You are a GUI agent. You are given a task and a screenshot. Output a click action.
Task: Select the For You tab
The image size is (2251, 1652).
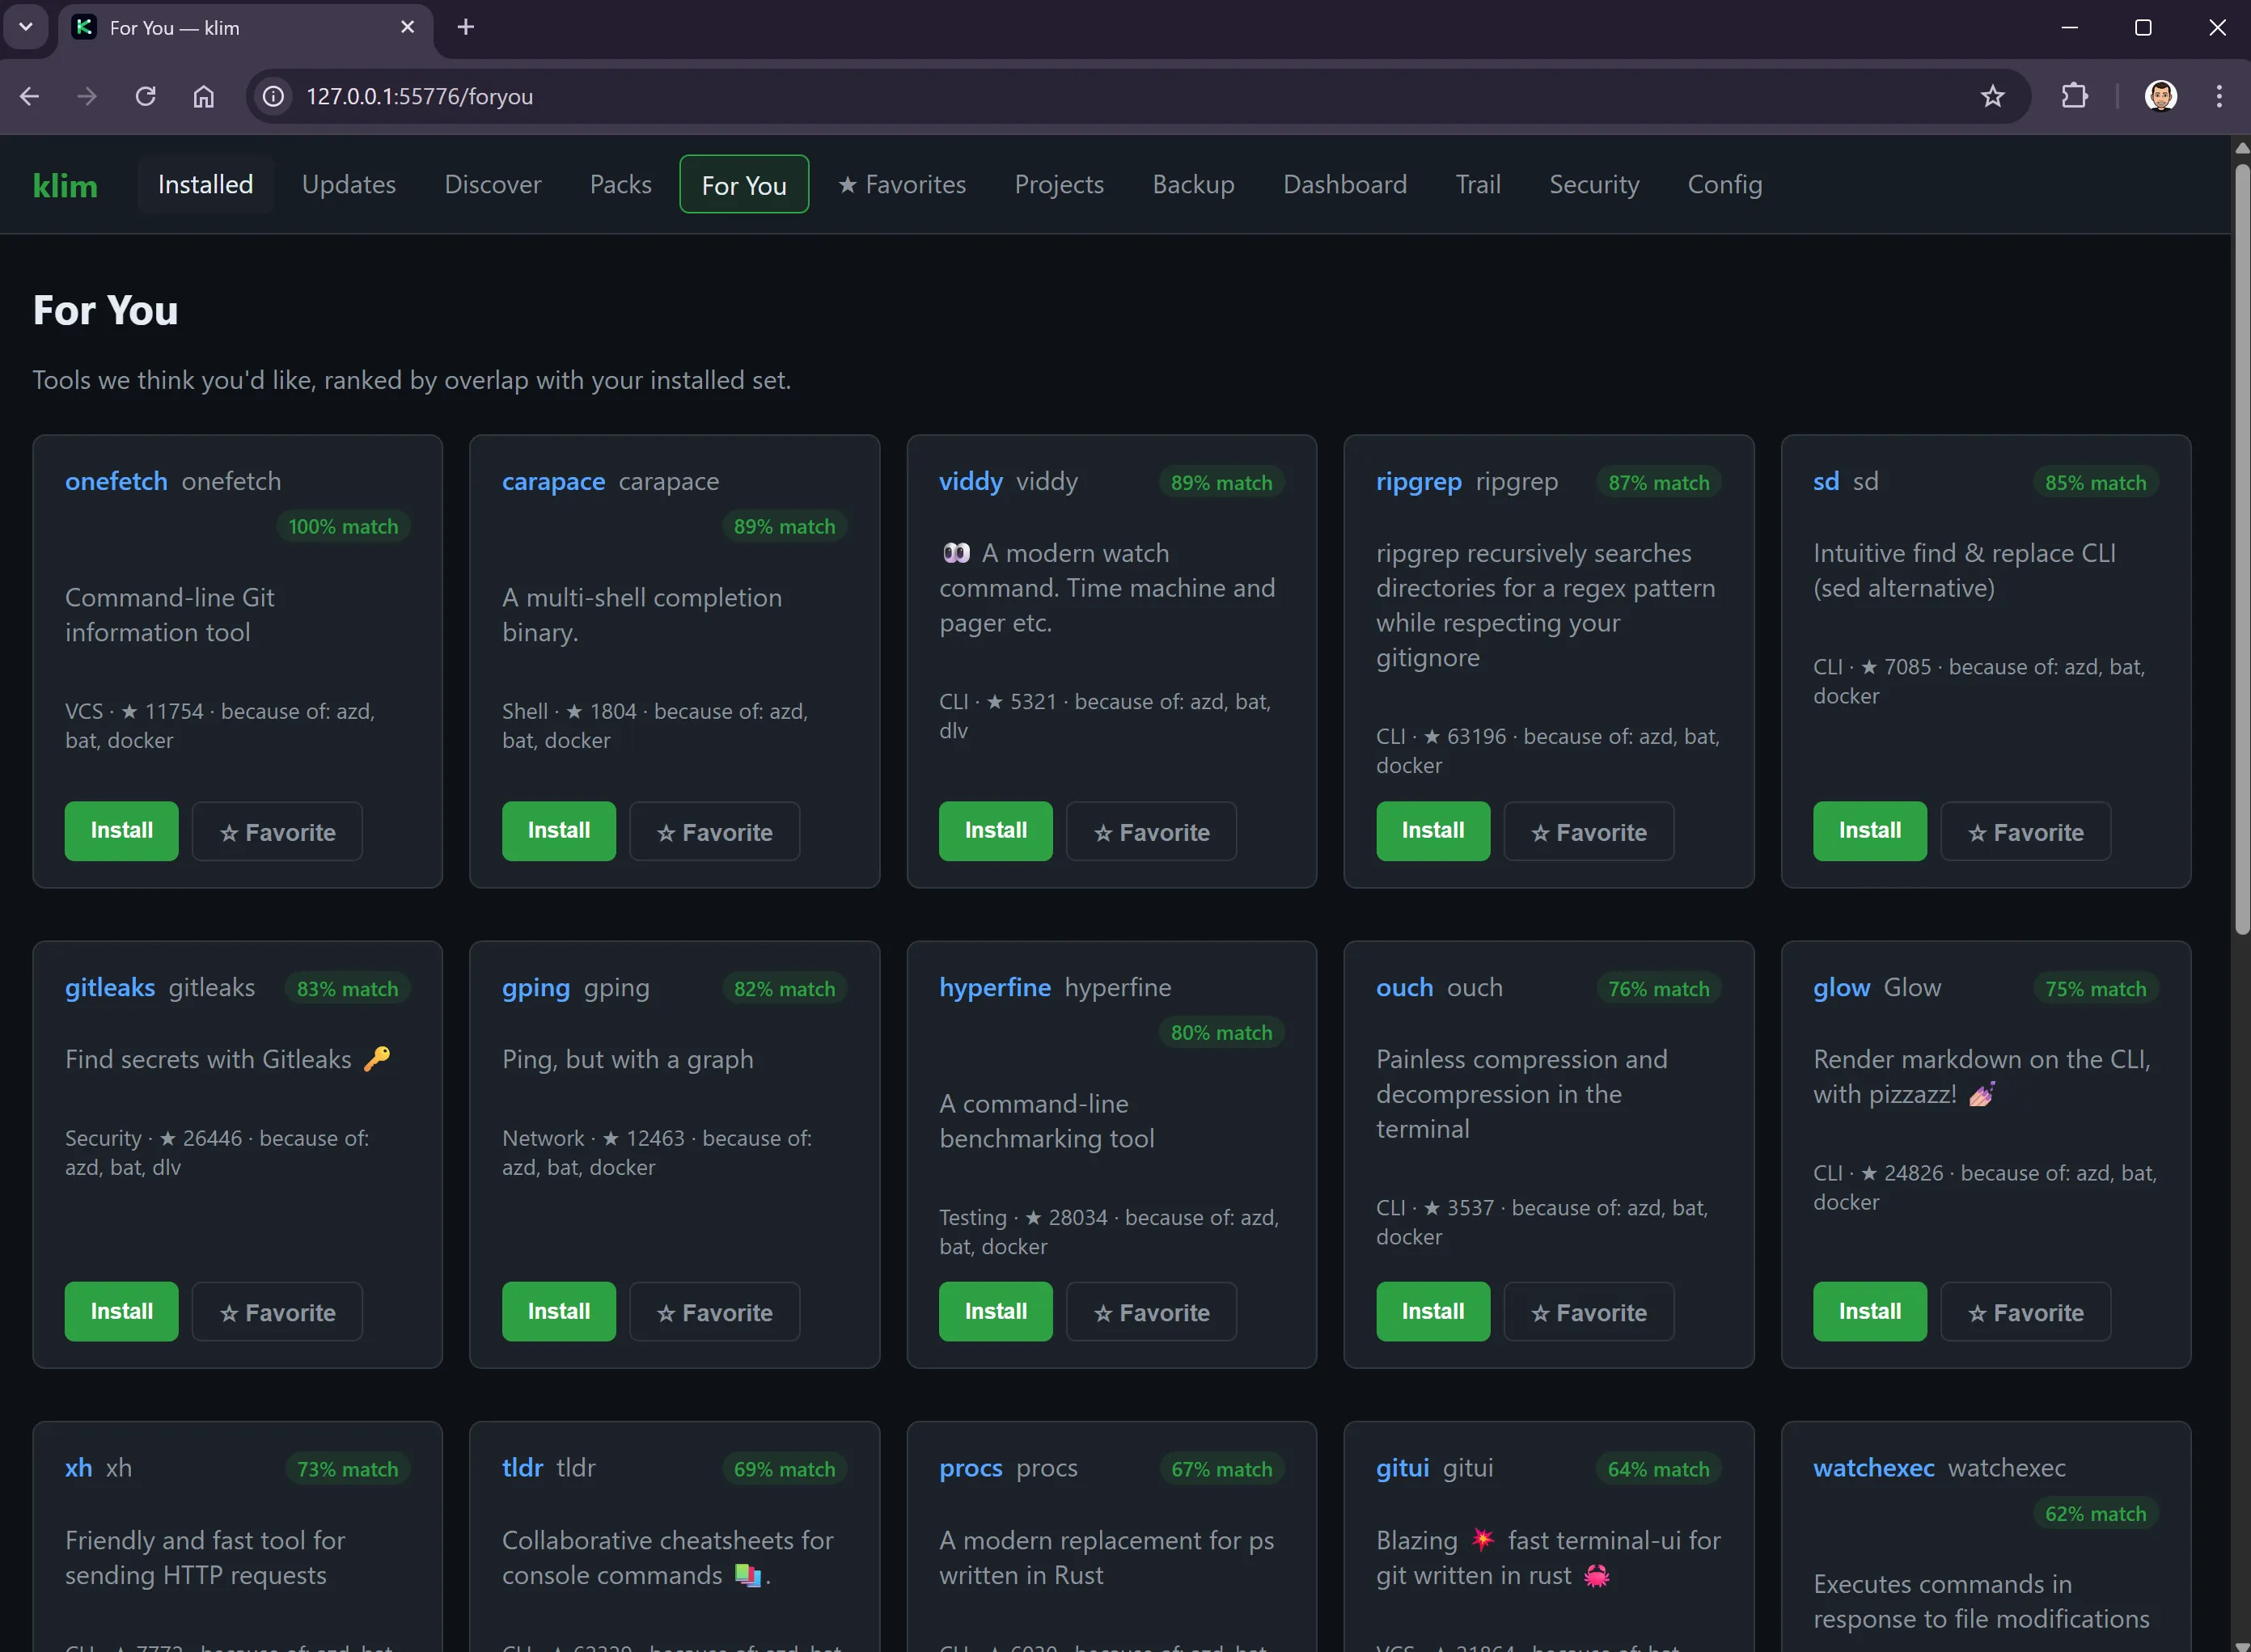(x=744, y=184)
